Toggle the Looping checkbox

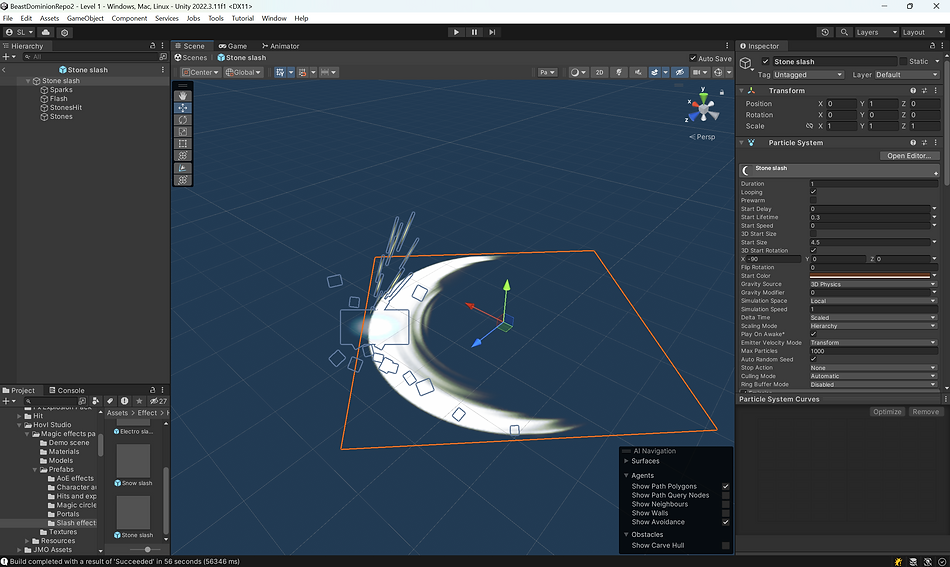point(813,192)
